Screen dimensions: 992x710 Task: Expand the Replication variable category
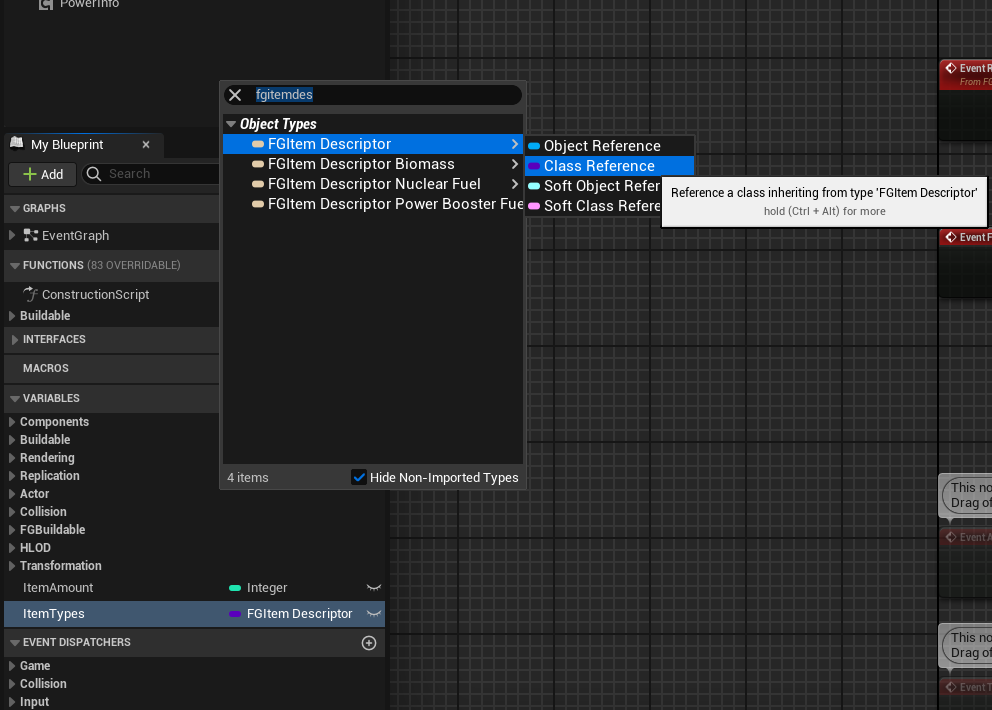pos(11,475)
